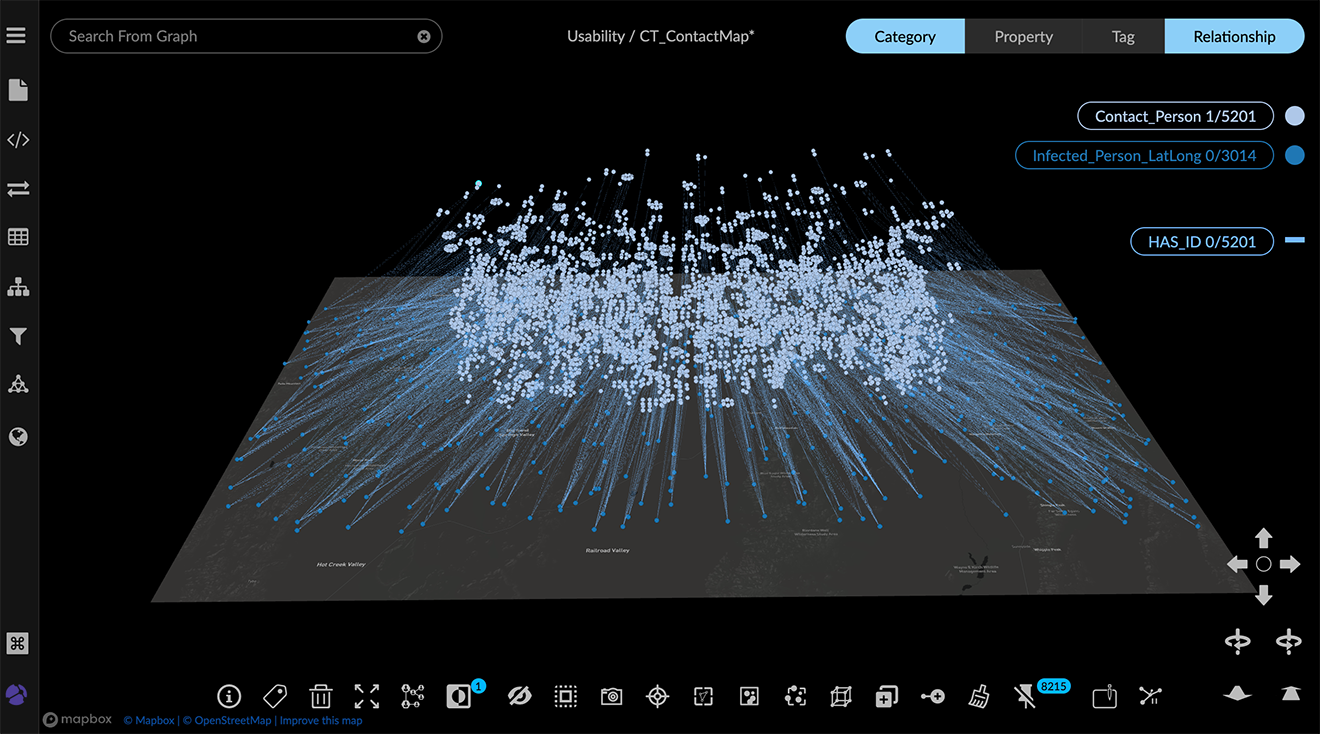1320x734 pixels.
Task: Click the code brackets icon in sidebar
Action: point(18,140)
